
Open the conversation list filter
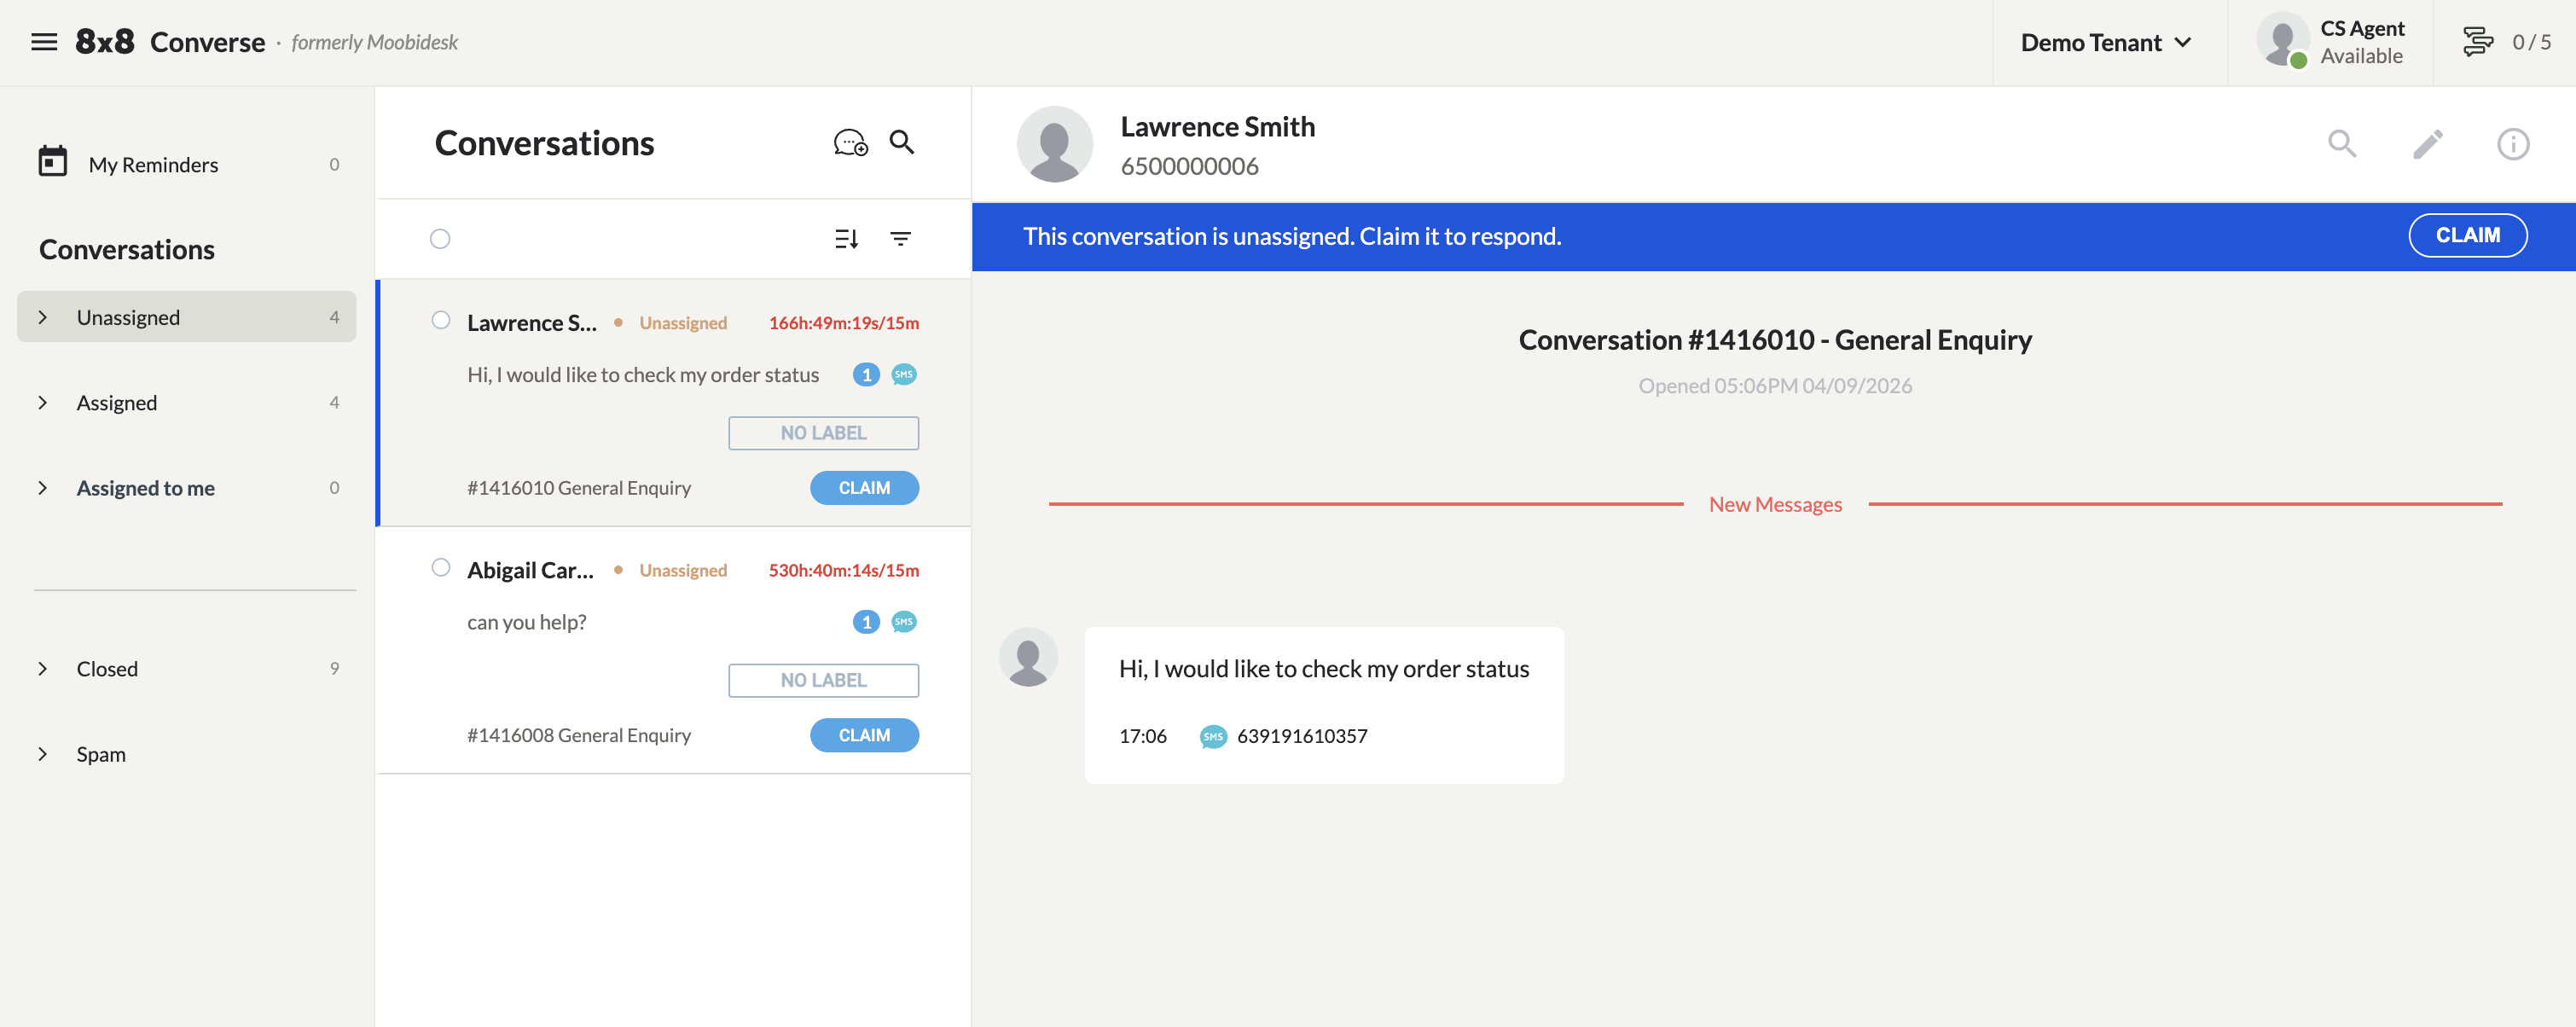(x=901, y=238)
